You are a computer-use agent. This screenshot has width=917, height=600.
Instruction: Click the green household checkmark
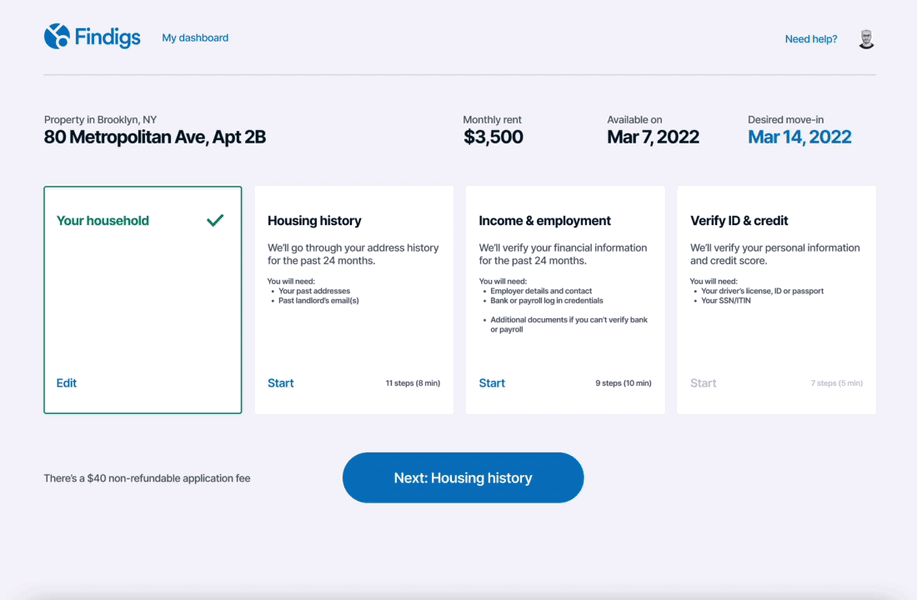215,220
